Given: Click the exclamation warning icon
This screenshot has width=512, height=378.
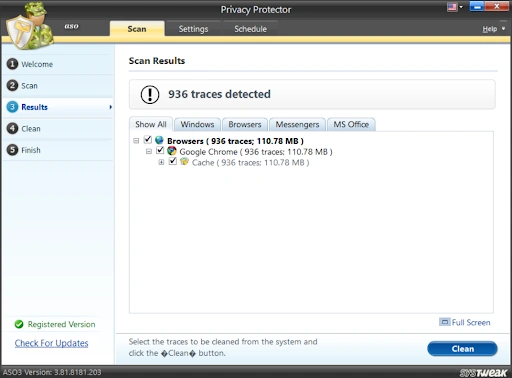Looking at the screenshot, I should (x=150, y=95).
